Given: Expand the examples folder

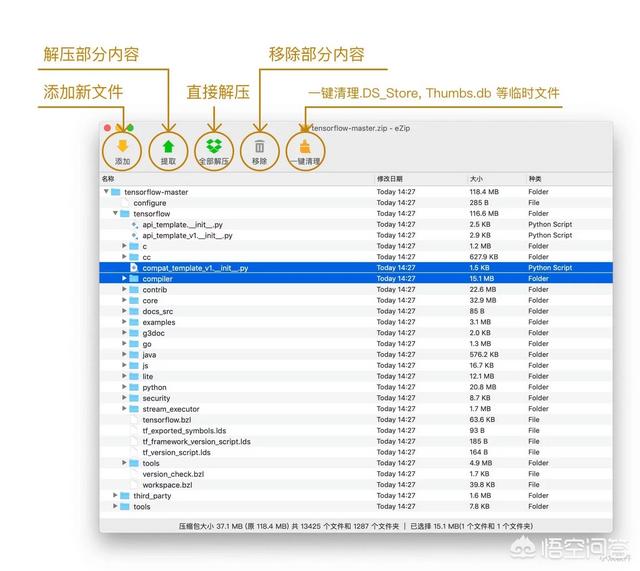Looking at the screenshot, I should (x=124, y=322).
